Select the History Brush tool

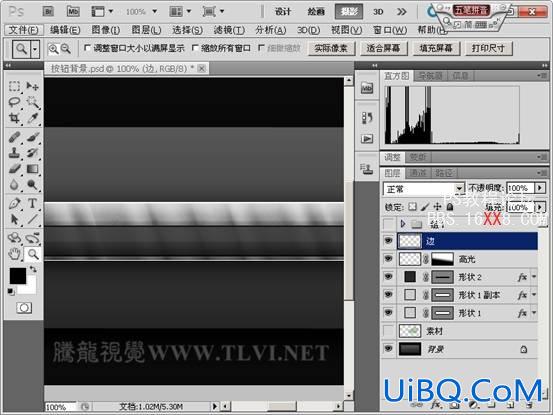32,153
